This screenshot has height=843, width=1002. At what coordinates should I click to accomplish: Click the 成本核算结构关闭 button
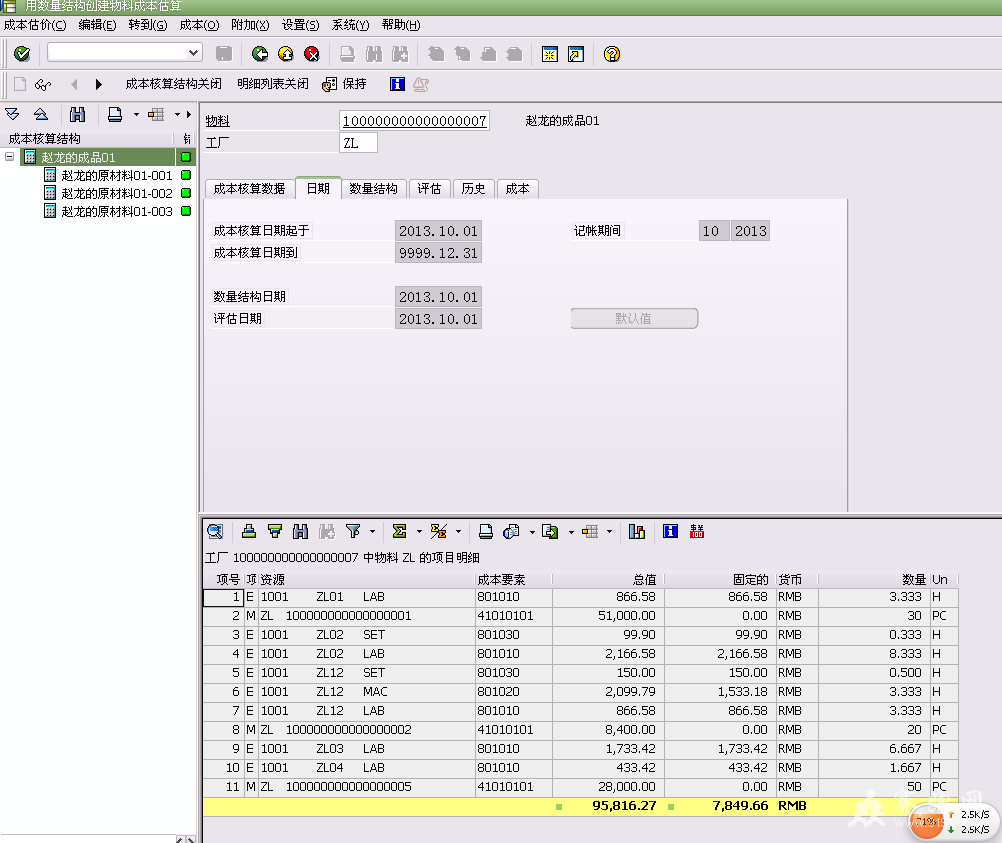point(173,84)
